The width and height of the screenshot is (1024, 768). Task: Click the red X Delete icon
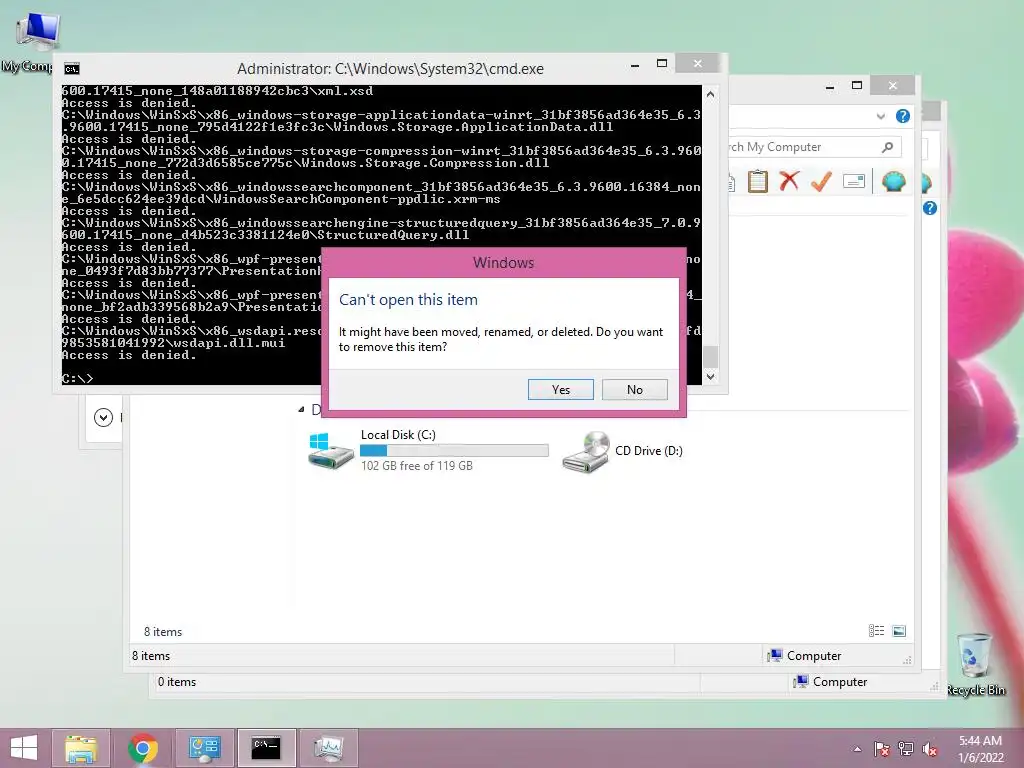coord(789,181)
